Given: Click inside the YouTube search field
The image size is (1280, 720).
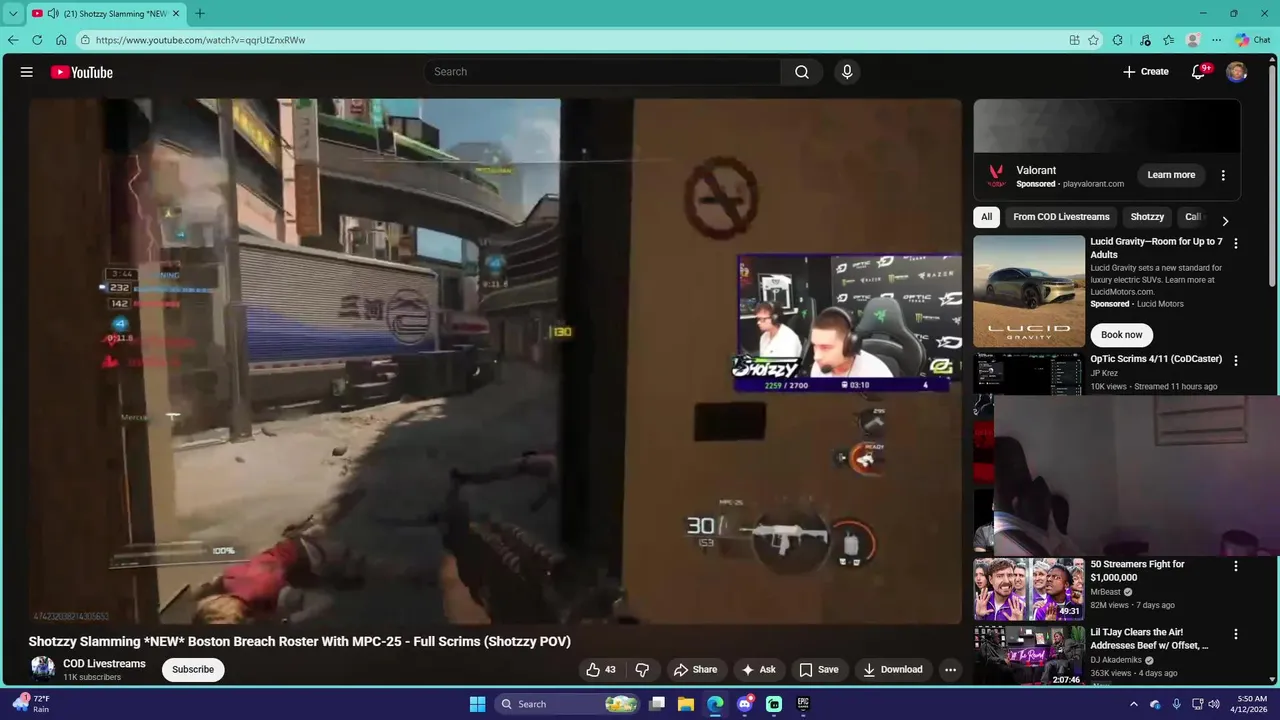Looking at the screenshot, I should (x=603, y=72).
